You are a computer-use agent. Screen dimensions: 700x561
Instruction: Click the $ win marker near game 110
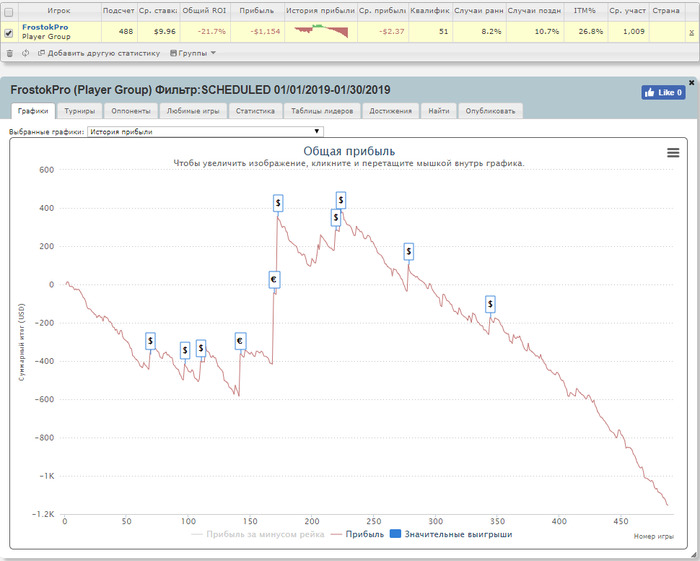(201, 348)
